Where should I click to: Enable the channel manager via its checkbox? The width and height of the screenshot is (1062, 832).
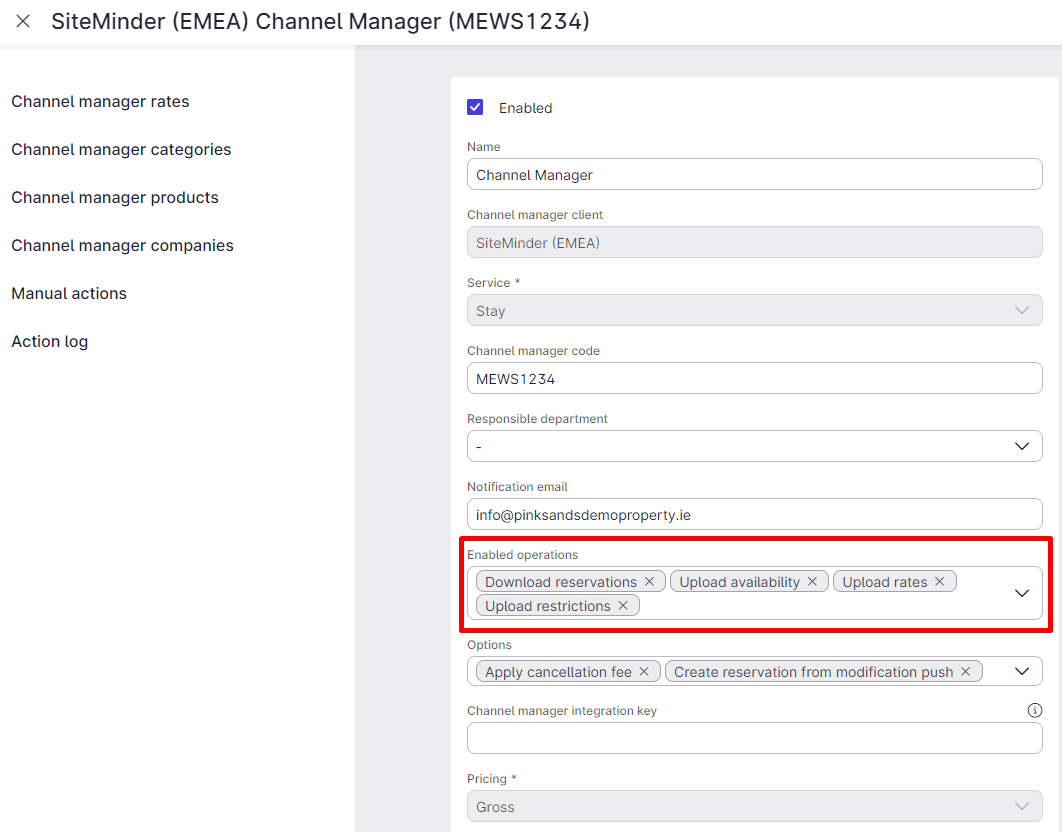(475, 107)
